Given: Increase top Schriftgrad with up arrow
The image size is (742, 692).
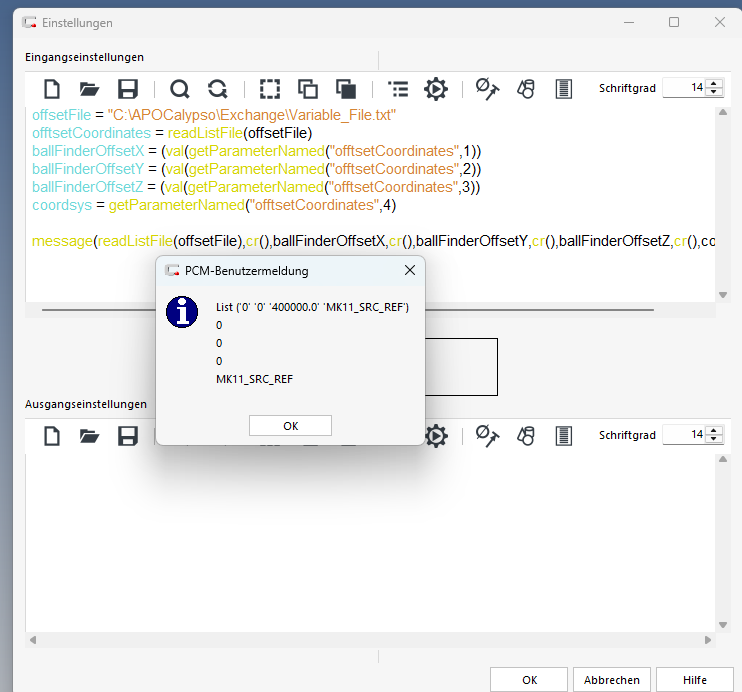Looking at the screenshot, I should pyautogui.click(x=714, y=83).
